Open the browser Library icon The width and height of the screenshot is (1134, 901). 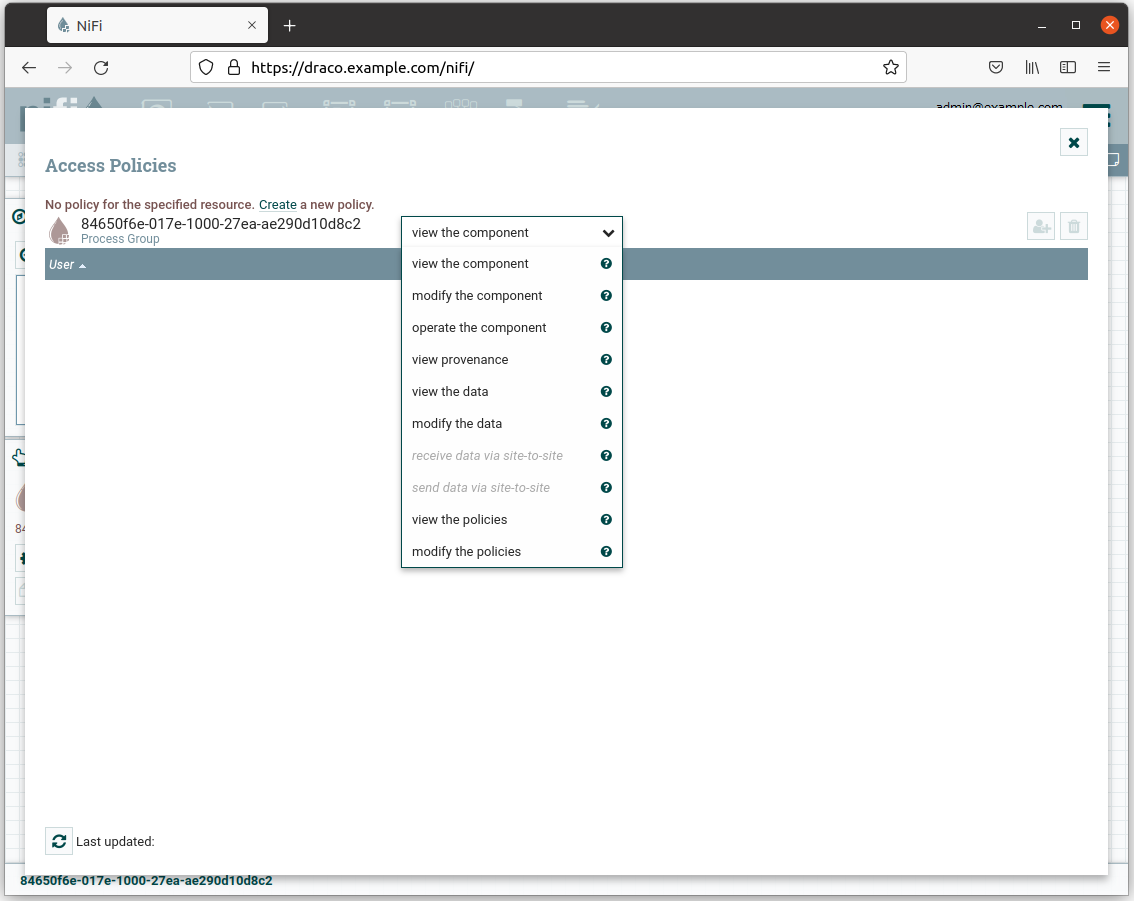point(1032,67)
